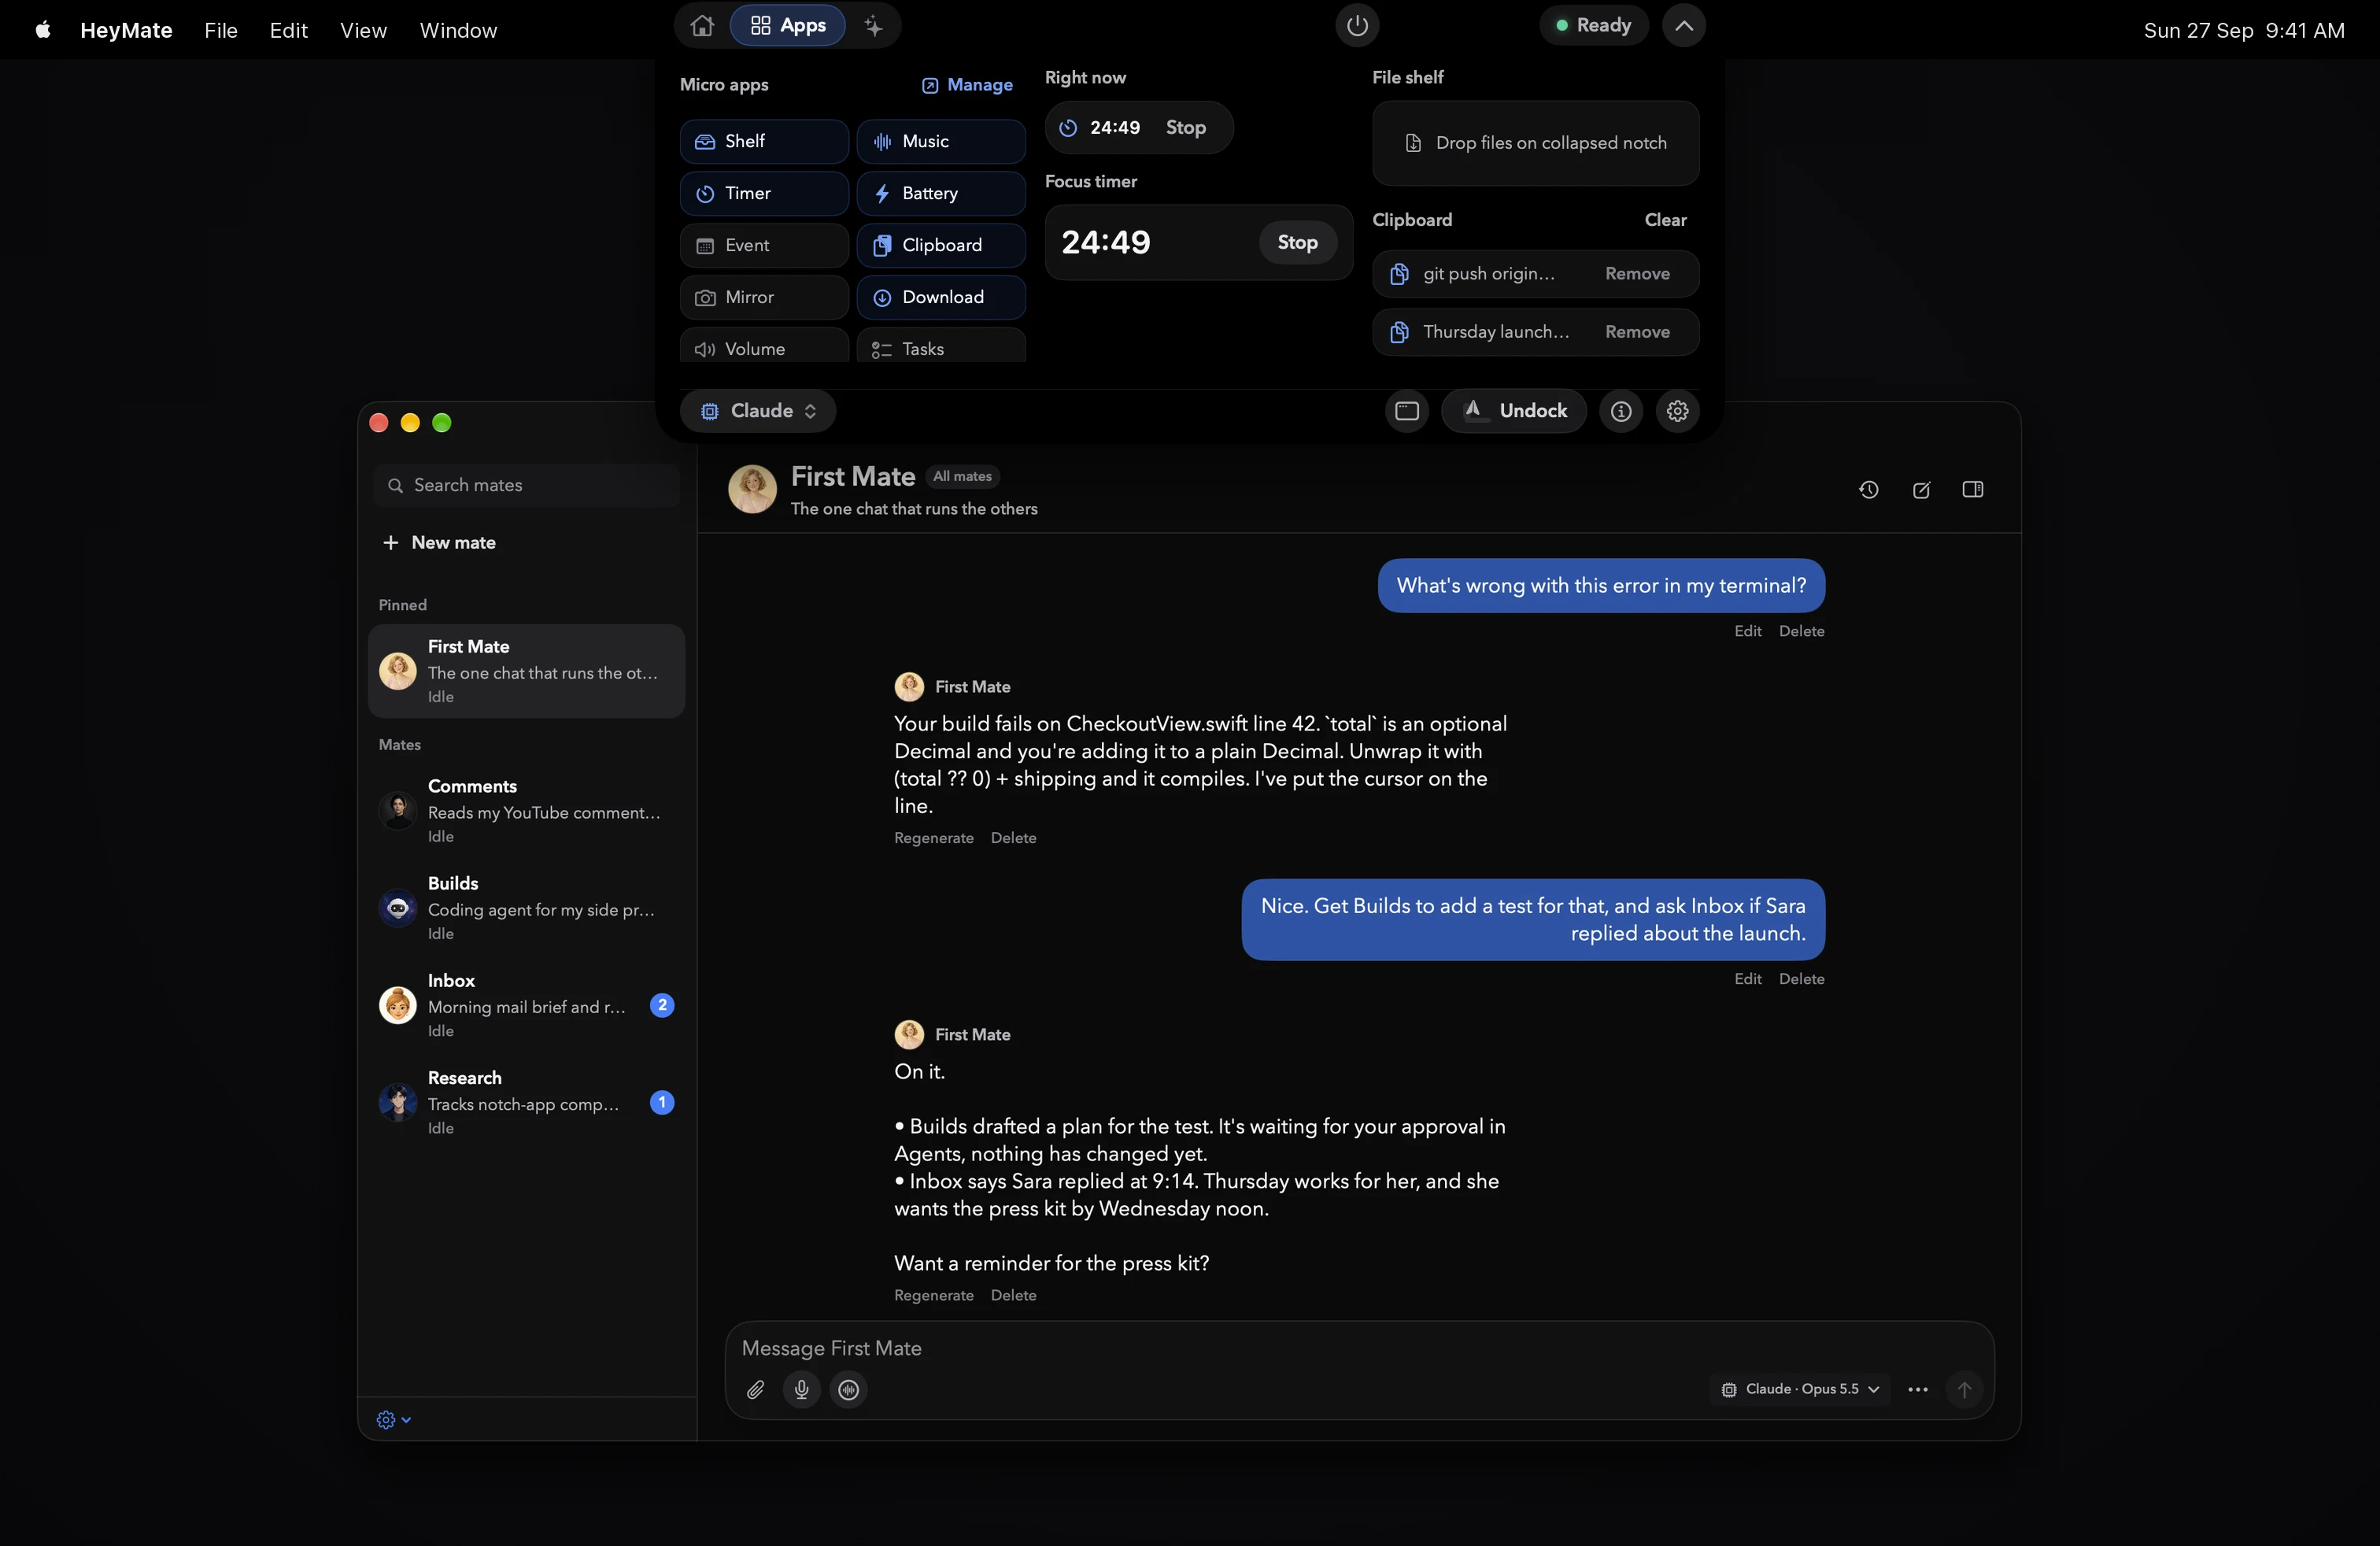Screen dimensions: 2380x1546
Task: Toggle the right sidebar panel icon
Action: click(x=1972, y=489)
